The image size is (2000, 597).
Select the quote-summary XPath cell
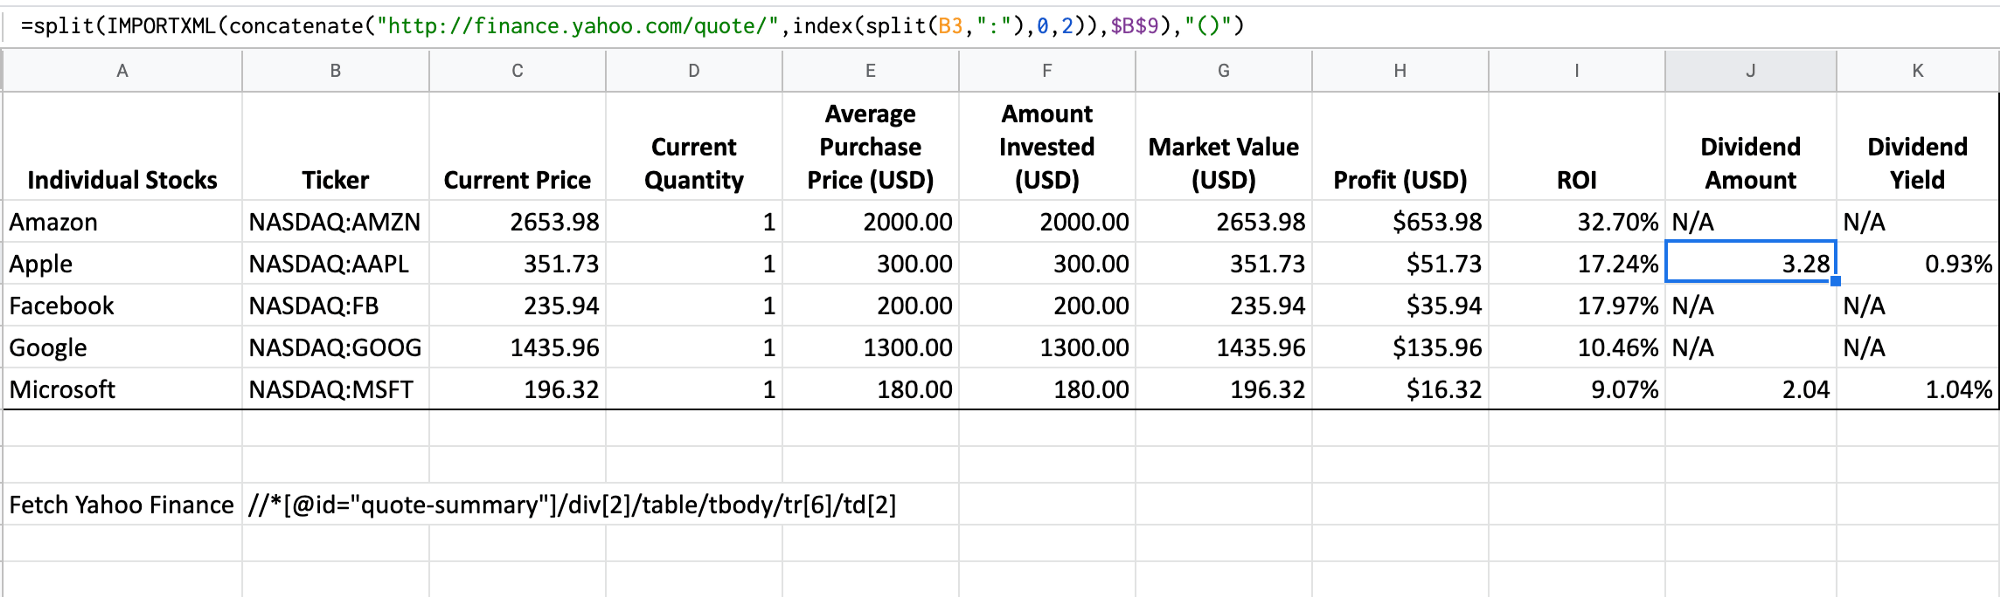coord(573,504)
